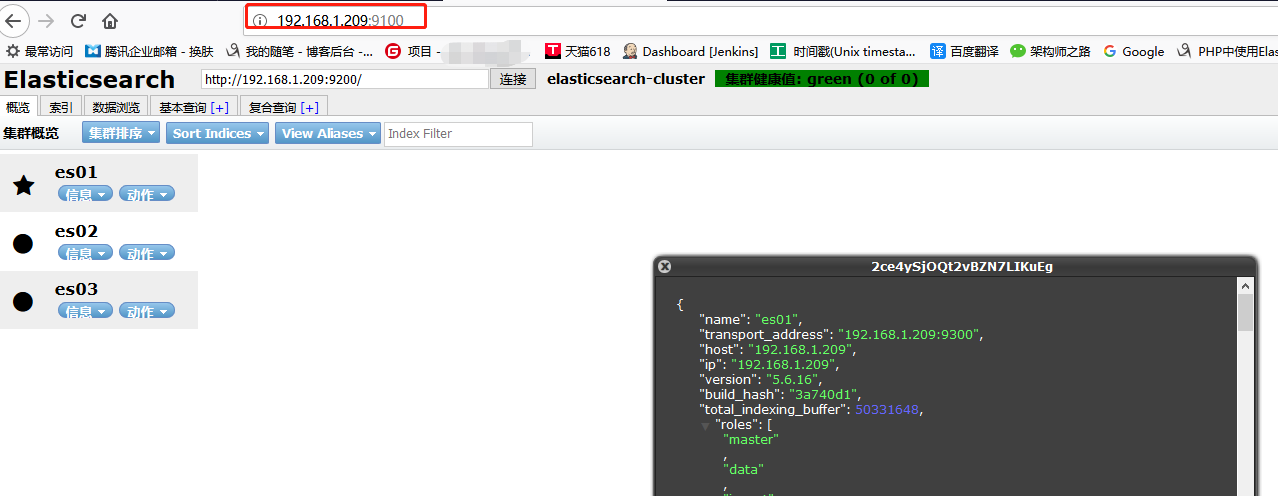Open the 百度翻译 bookmark
The height and width of the screenshot is (496, 1278).
coord(964,51)
